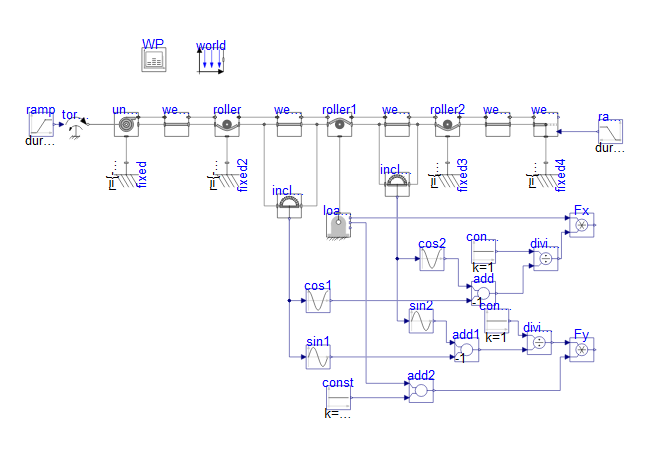Select the ramp source block at left

pyautogui.click(x=41, y=125)
